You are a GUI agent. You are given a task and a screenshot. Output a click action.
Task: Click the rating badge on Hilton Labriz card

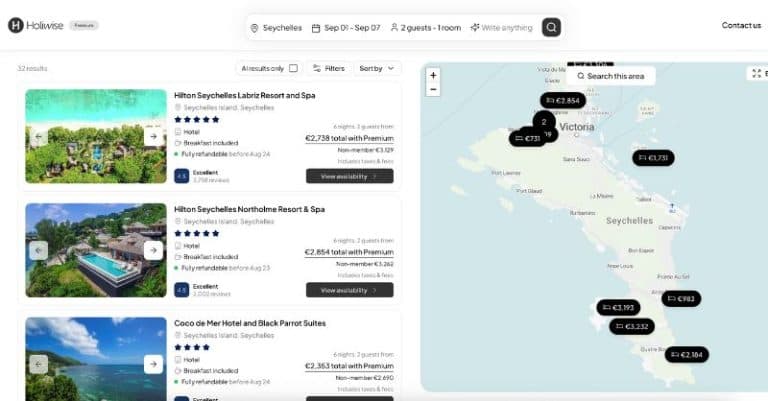182,176
